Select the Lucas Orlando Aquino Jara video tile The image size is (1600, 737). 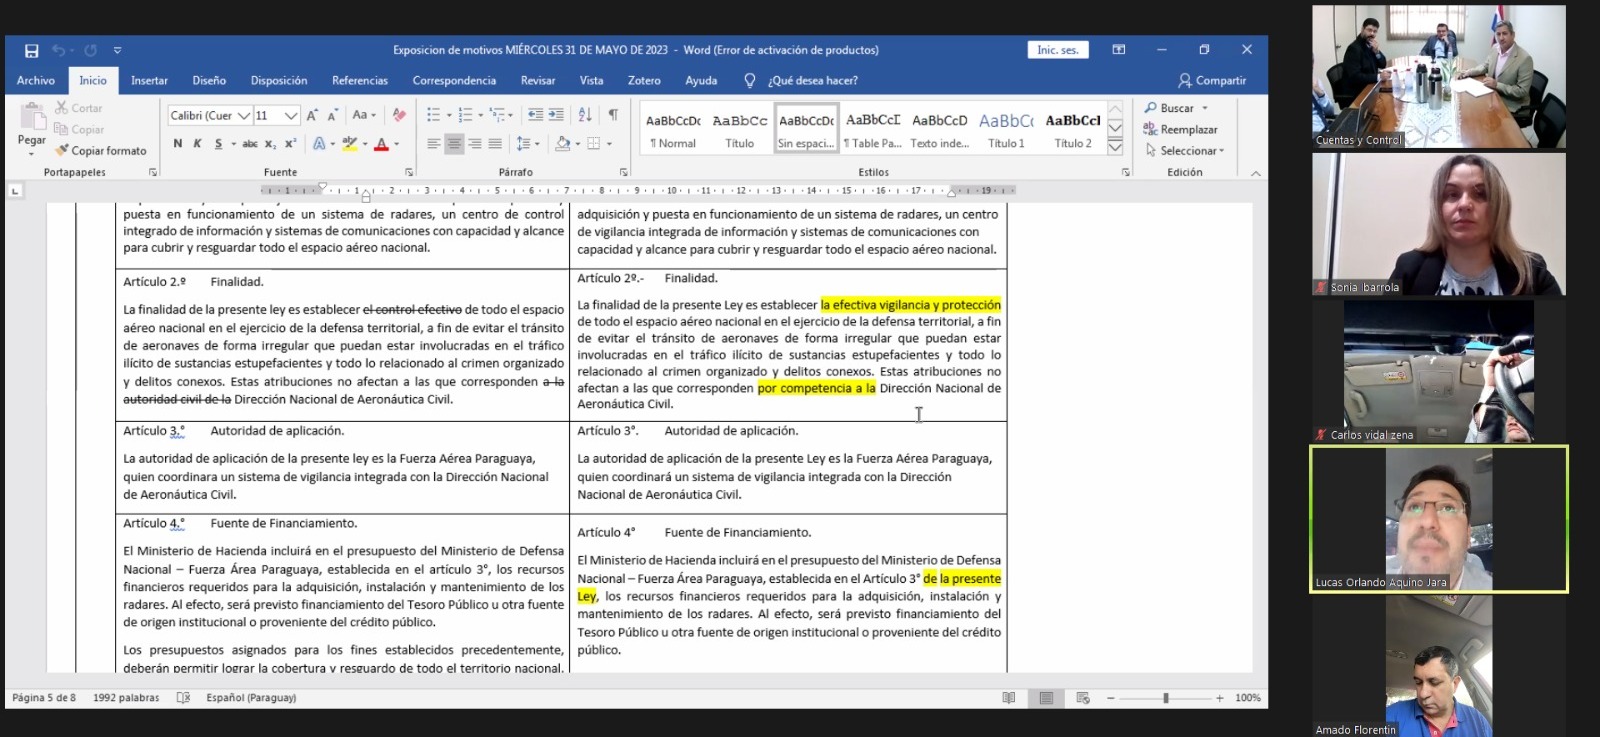tap(1439, 519)
